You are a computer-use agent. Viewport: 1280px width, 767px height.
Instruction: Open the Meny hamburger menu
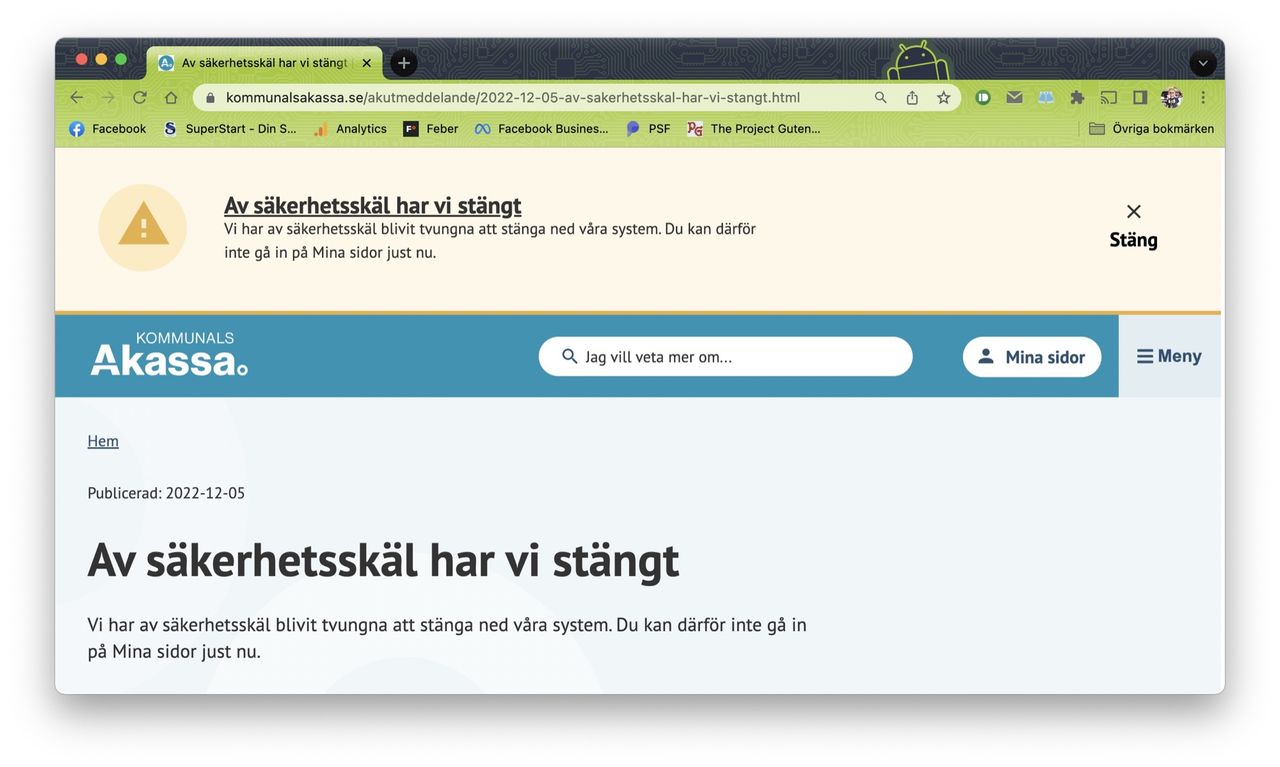pos(1168,356)
